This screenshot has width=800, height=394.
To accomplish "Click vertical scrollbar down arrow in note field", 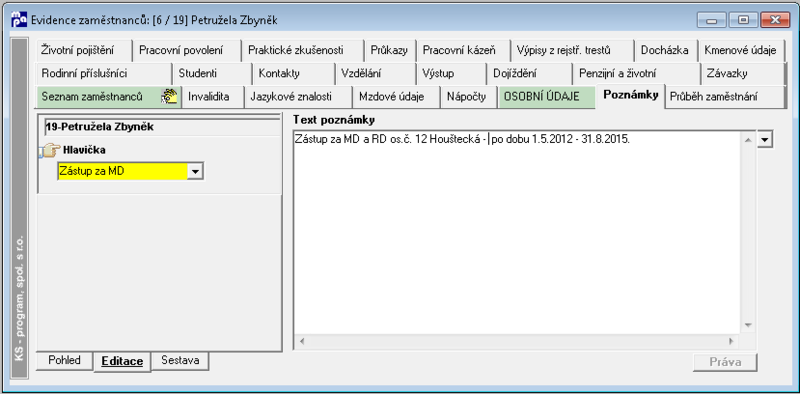I will (x=748, y=325).
